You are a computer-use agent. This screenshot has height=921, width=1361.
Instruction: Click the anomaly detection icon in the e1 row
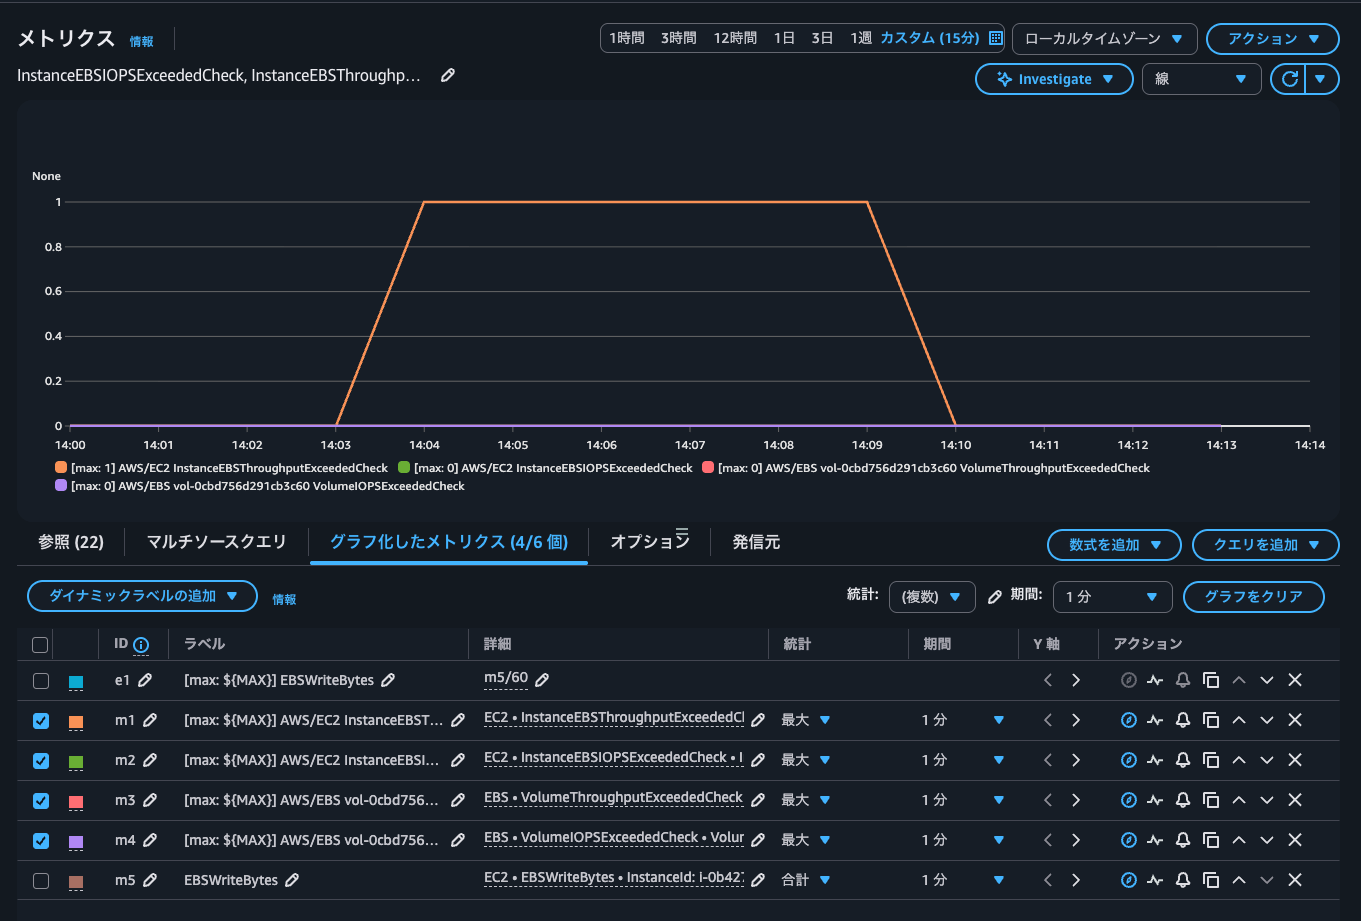point(1155,680)
